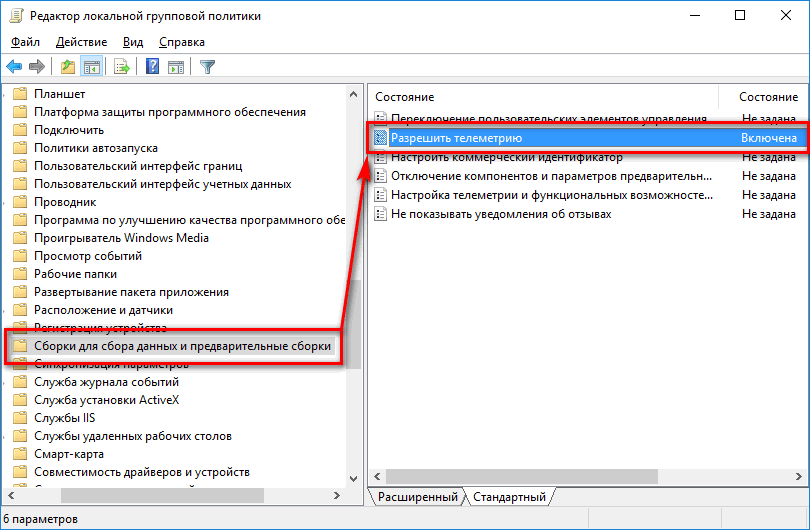Viewport: 810px width, 530px height.
Task: Toggle console tree pane toolbar icon
Action: pos(91,67)
